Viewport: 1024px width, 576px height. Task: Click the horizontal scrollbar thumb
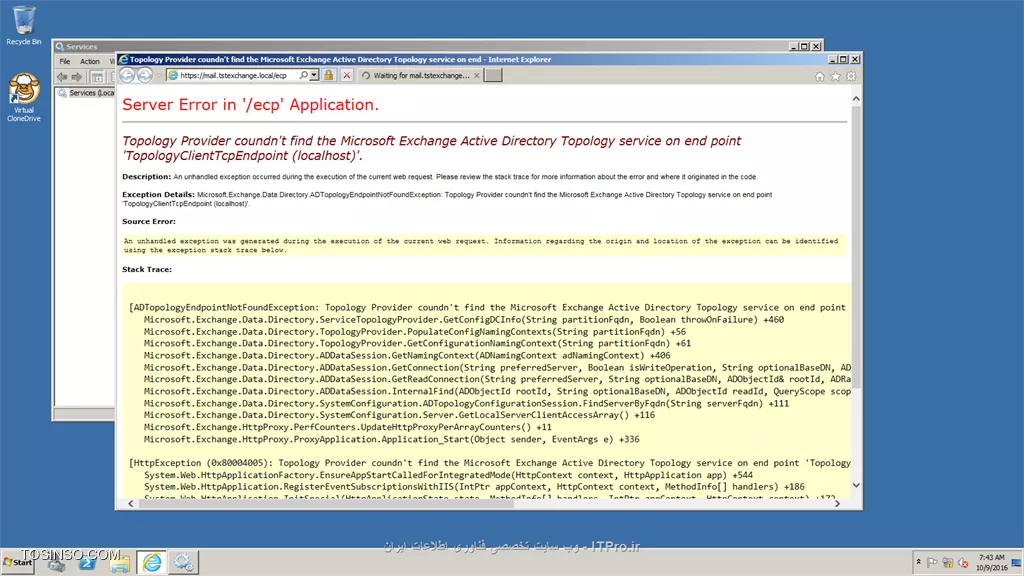pos(326,504)
